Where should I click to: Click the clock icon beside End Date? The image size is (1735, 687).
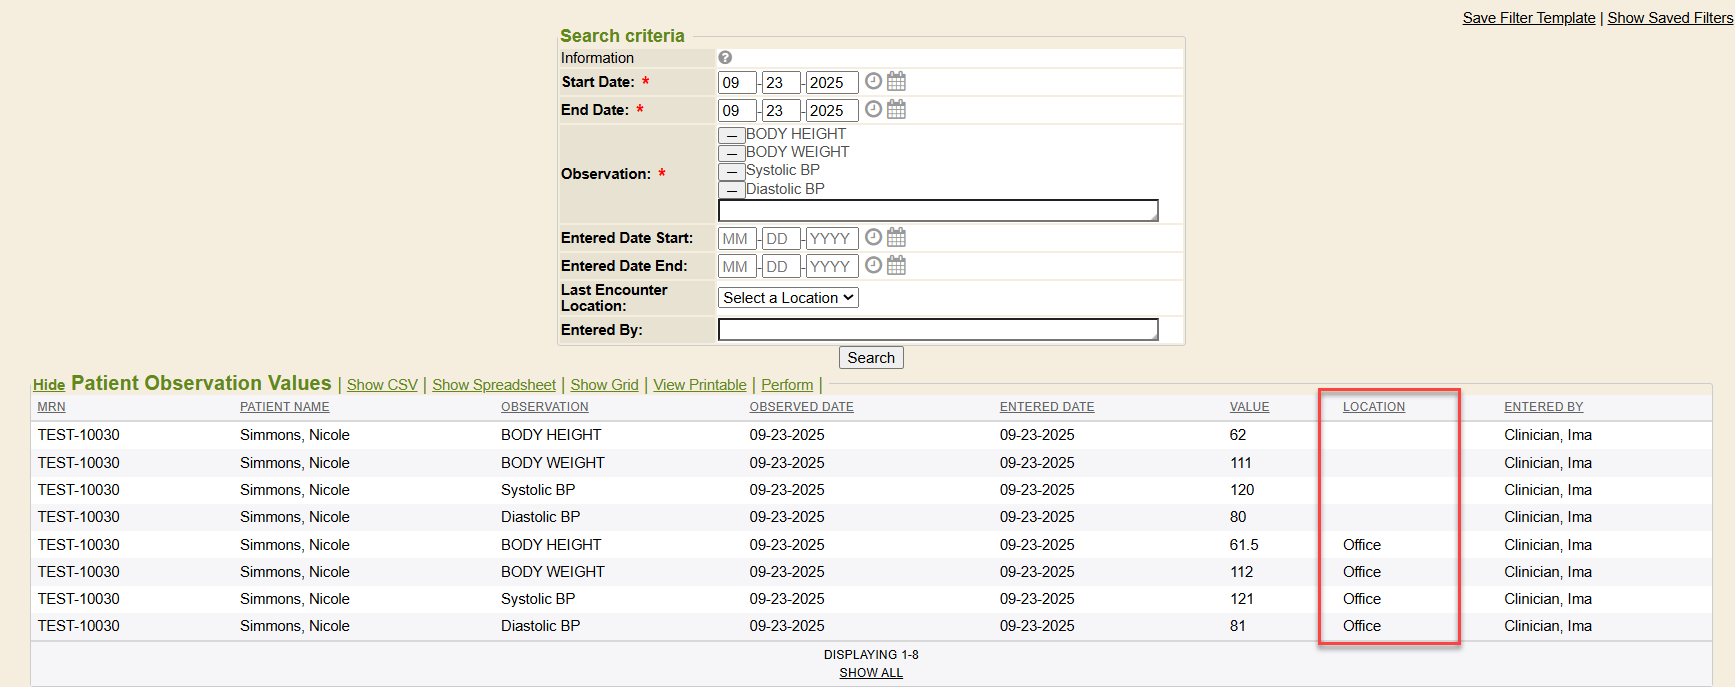[873, 110]
